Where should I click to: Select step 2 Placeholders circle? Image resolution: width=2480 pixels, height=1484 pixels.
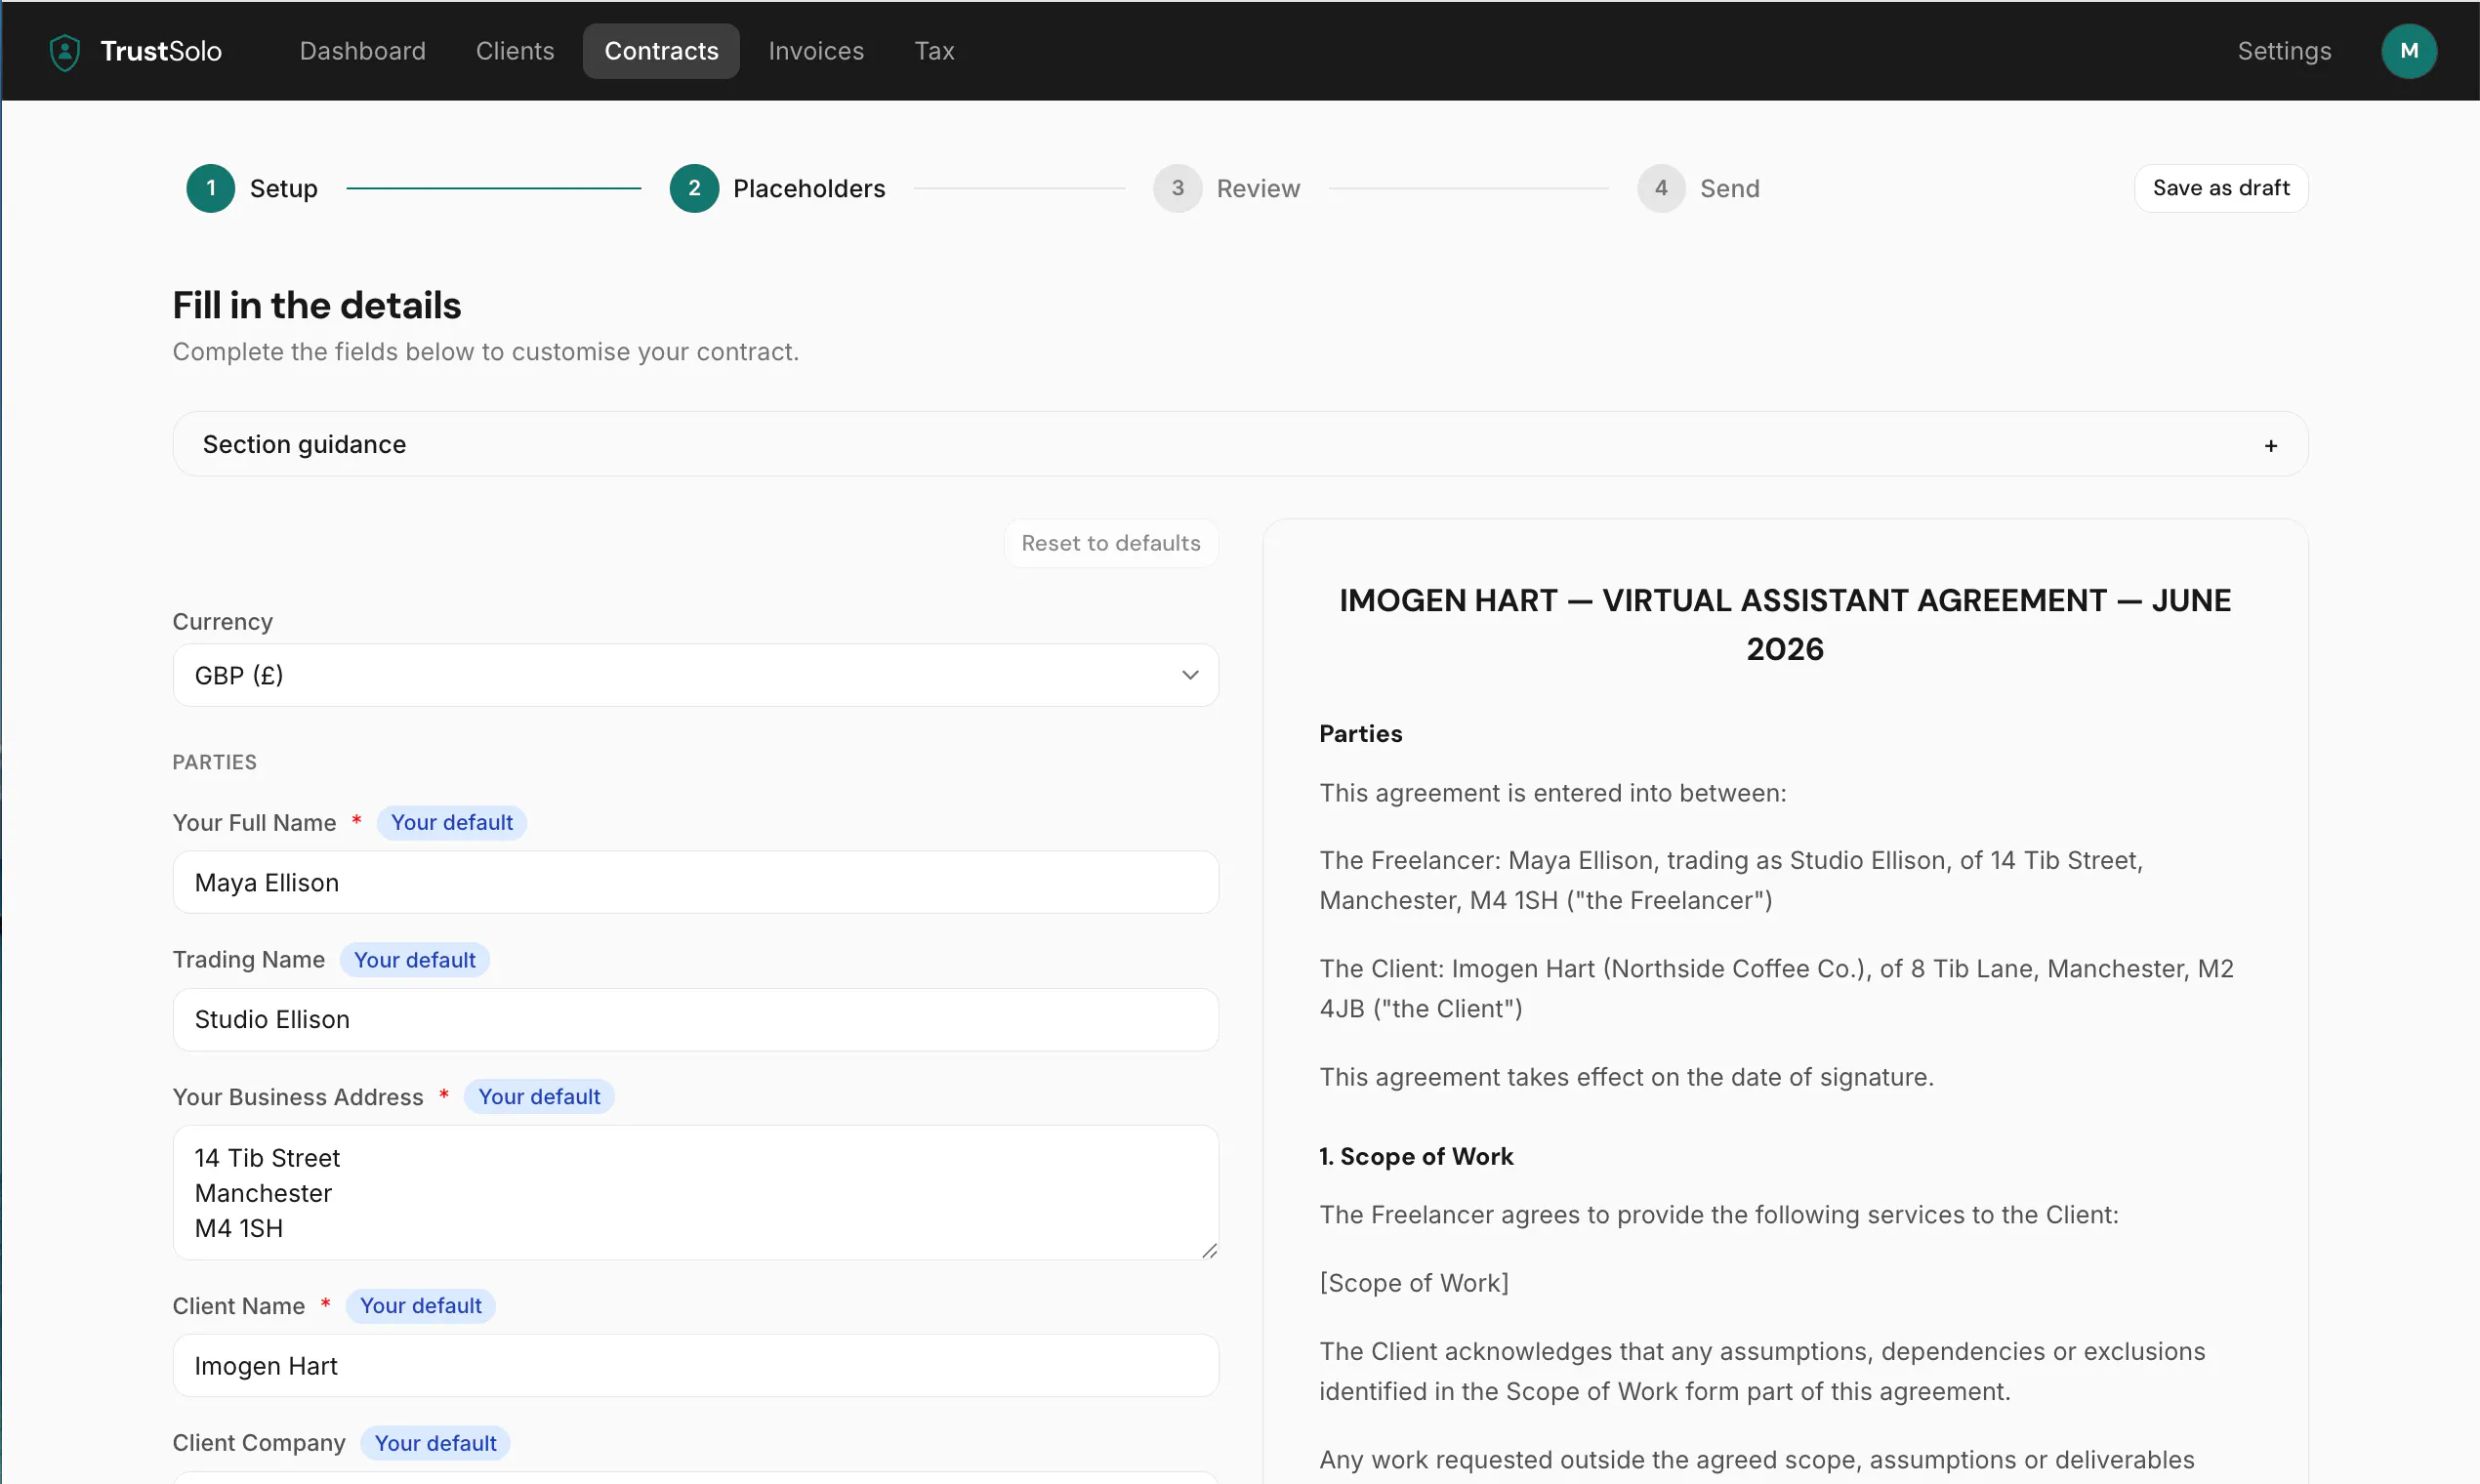(x=694, y=188)
